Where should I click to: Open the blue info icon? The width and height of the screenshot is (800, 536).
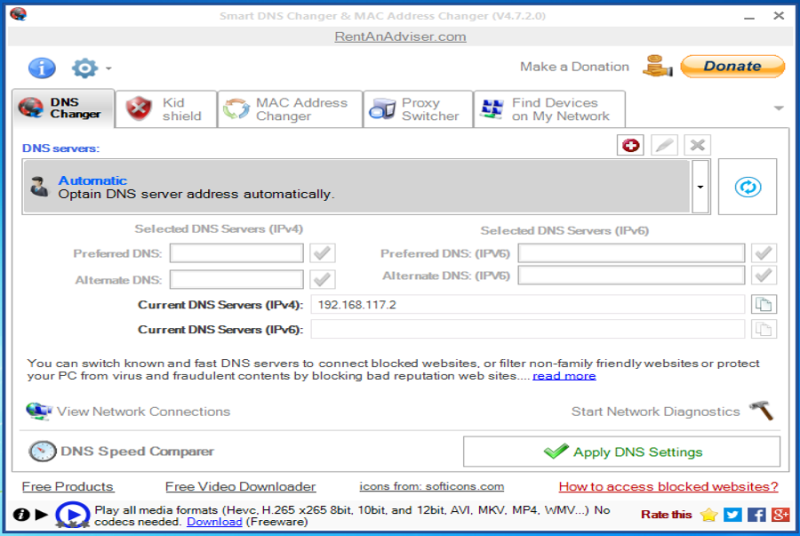point(42,68)
